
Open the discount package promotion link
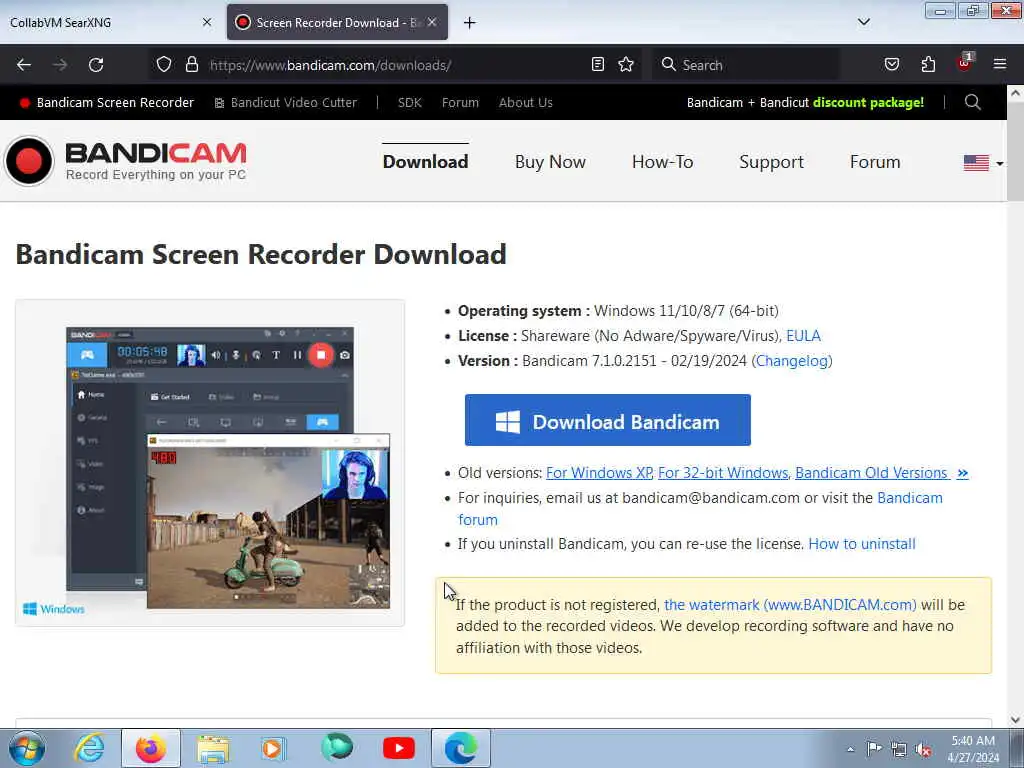(805, 103)
